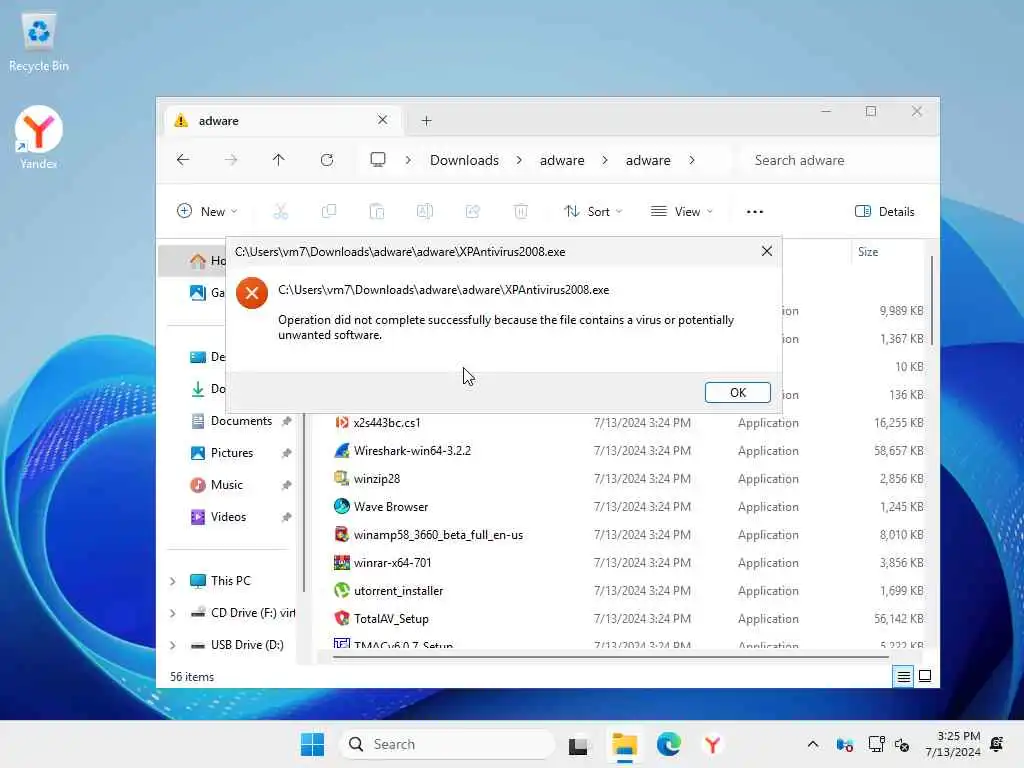Select the adware tab
This screenshot has width=1024, height=768.
click(281, 120)
